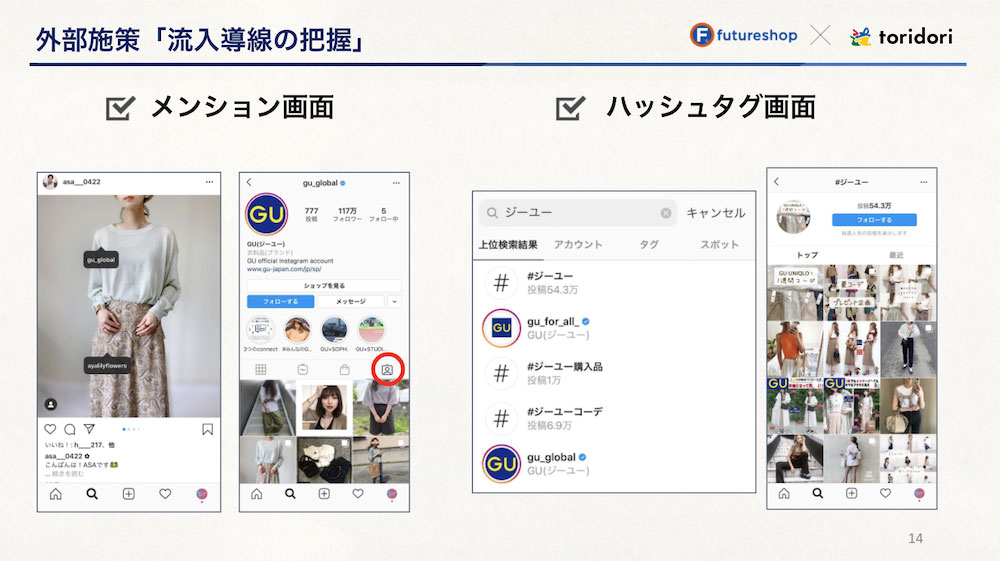The height and width of the screenshot is (561, 1000).
Task: Open comments on the asa__0422 post
Action: pyautogui.click(x=70, y=429)
